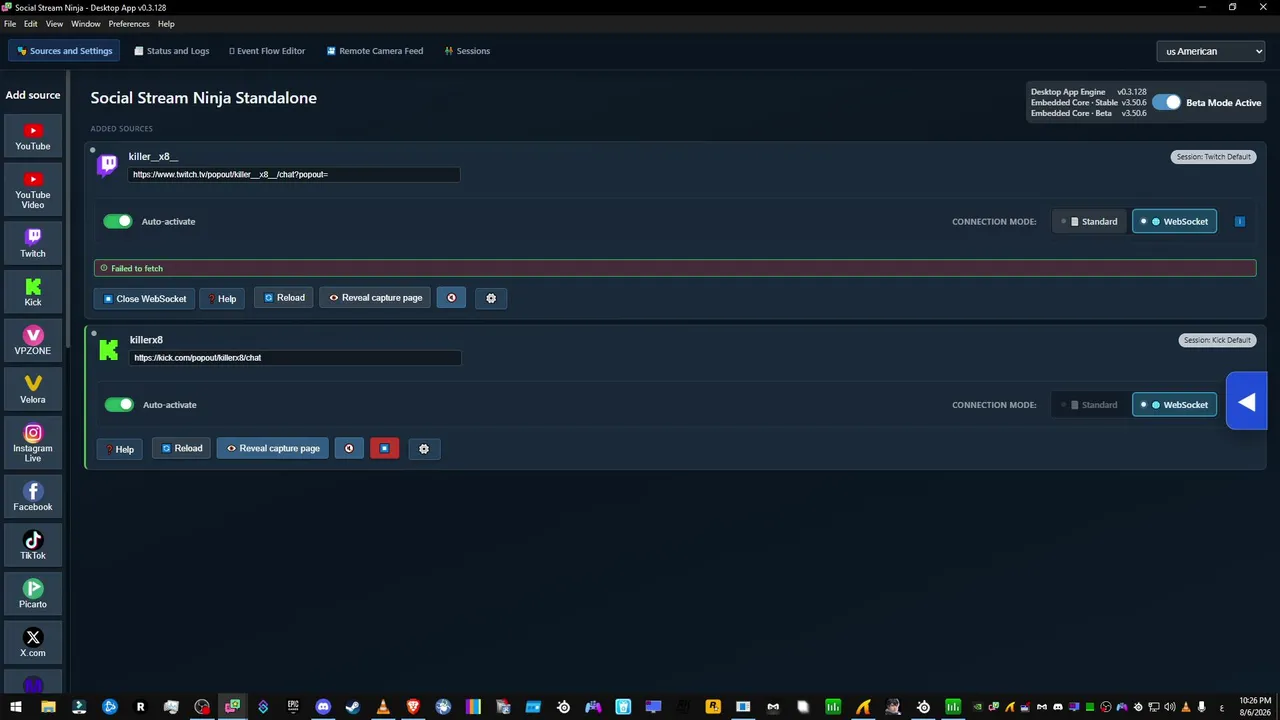Reload the killer__x8__ Twitch source

click(284, 298)
